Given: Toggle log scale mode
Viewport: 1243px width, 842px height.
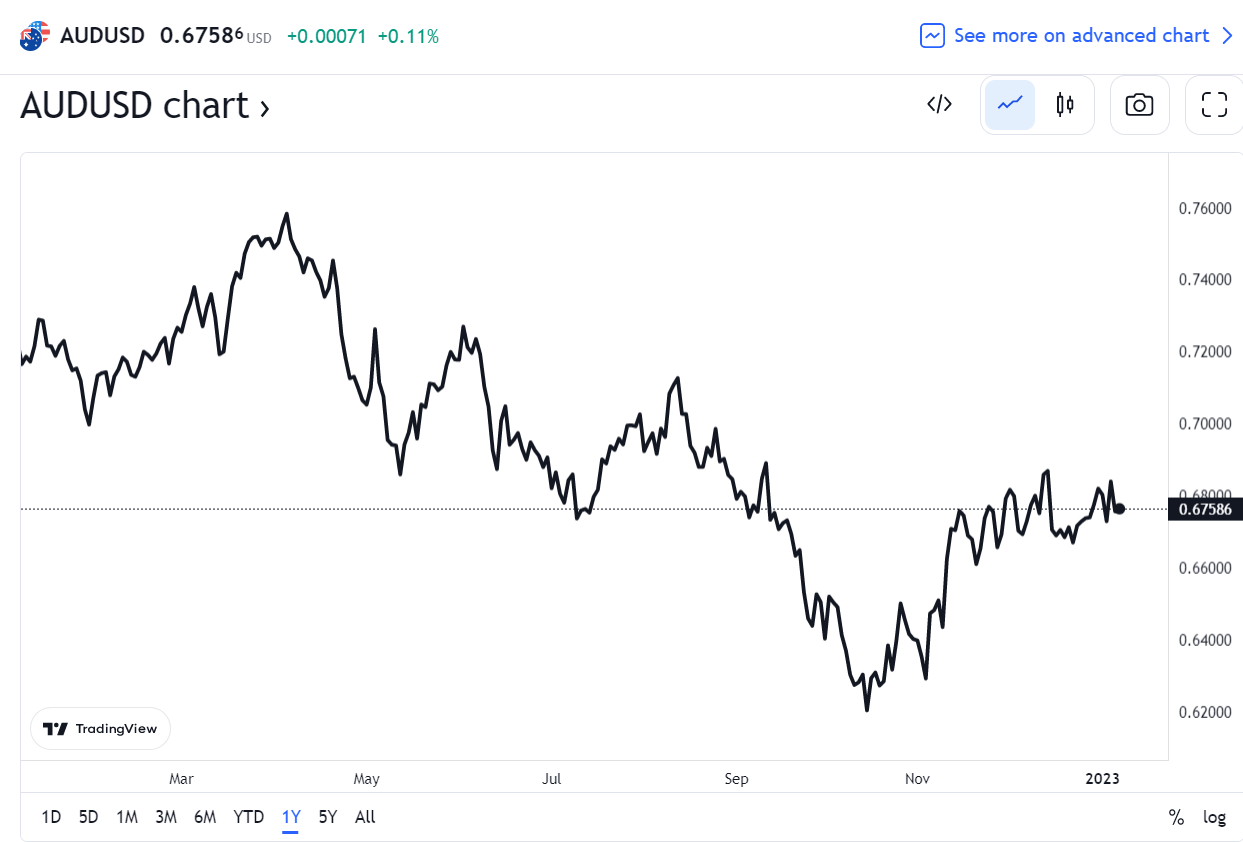Looking at the screenshot, I should point(1214,817).
